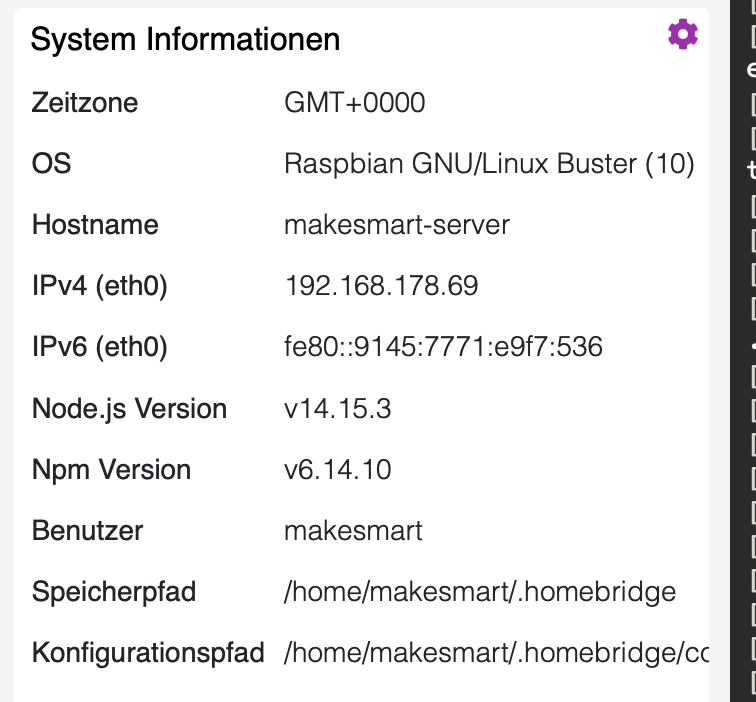Click the Npm Version label

(x=111, y=470)
